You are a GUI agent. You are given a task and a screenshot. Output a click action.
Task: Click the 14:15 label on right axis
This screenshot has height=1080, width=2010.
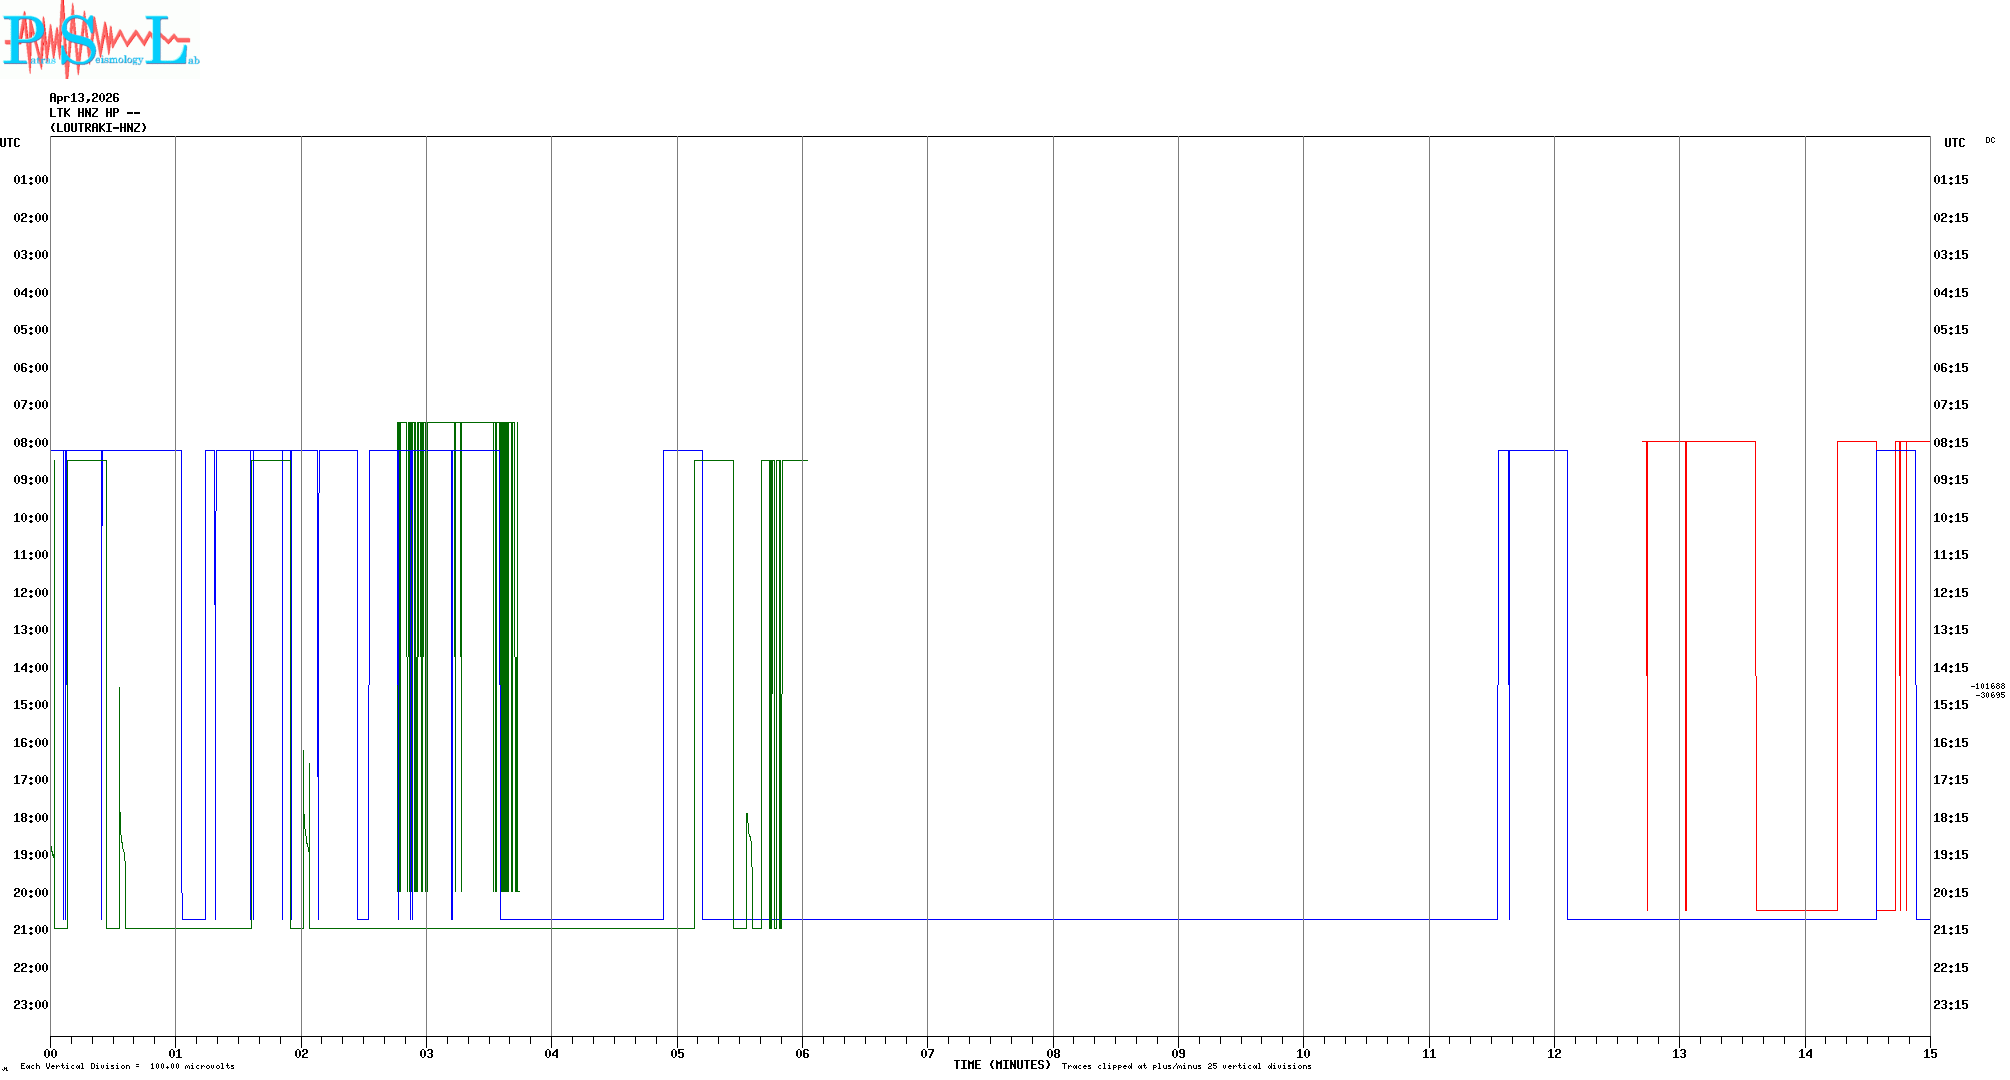click(1950, 668)
